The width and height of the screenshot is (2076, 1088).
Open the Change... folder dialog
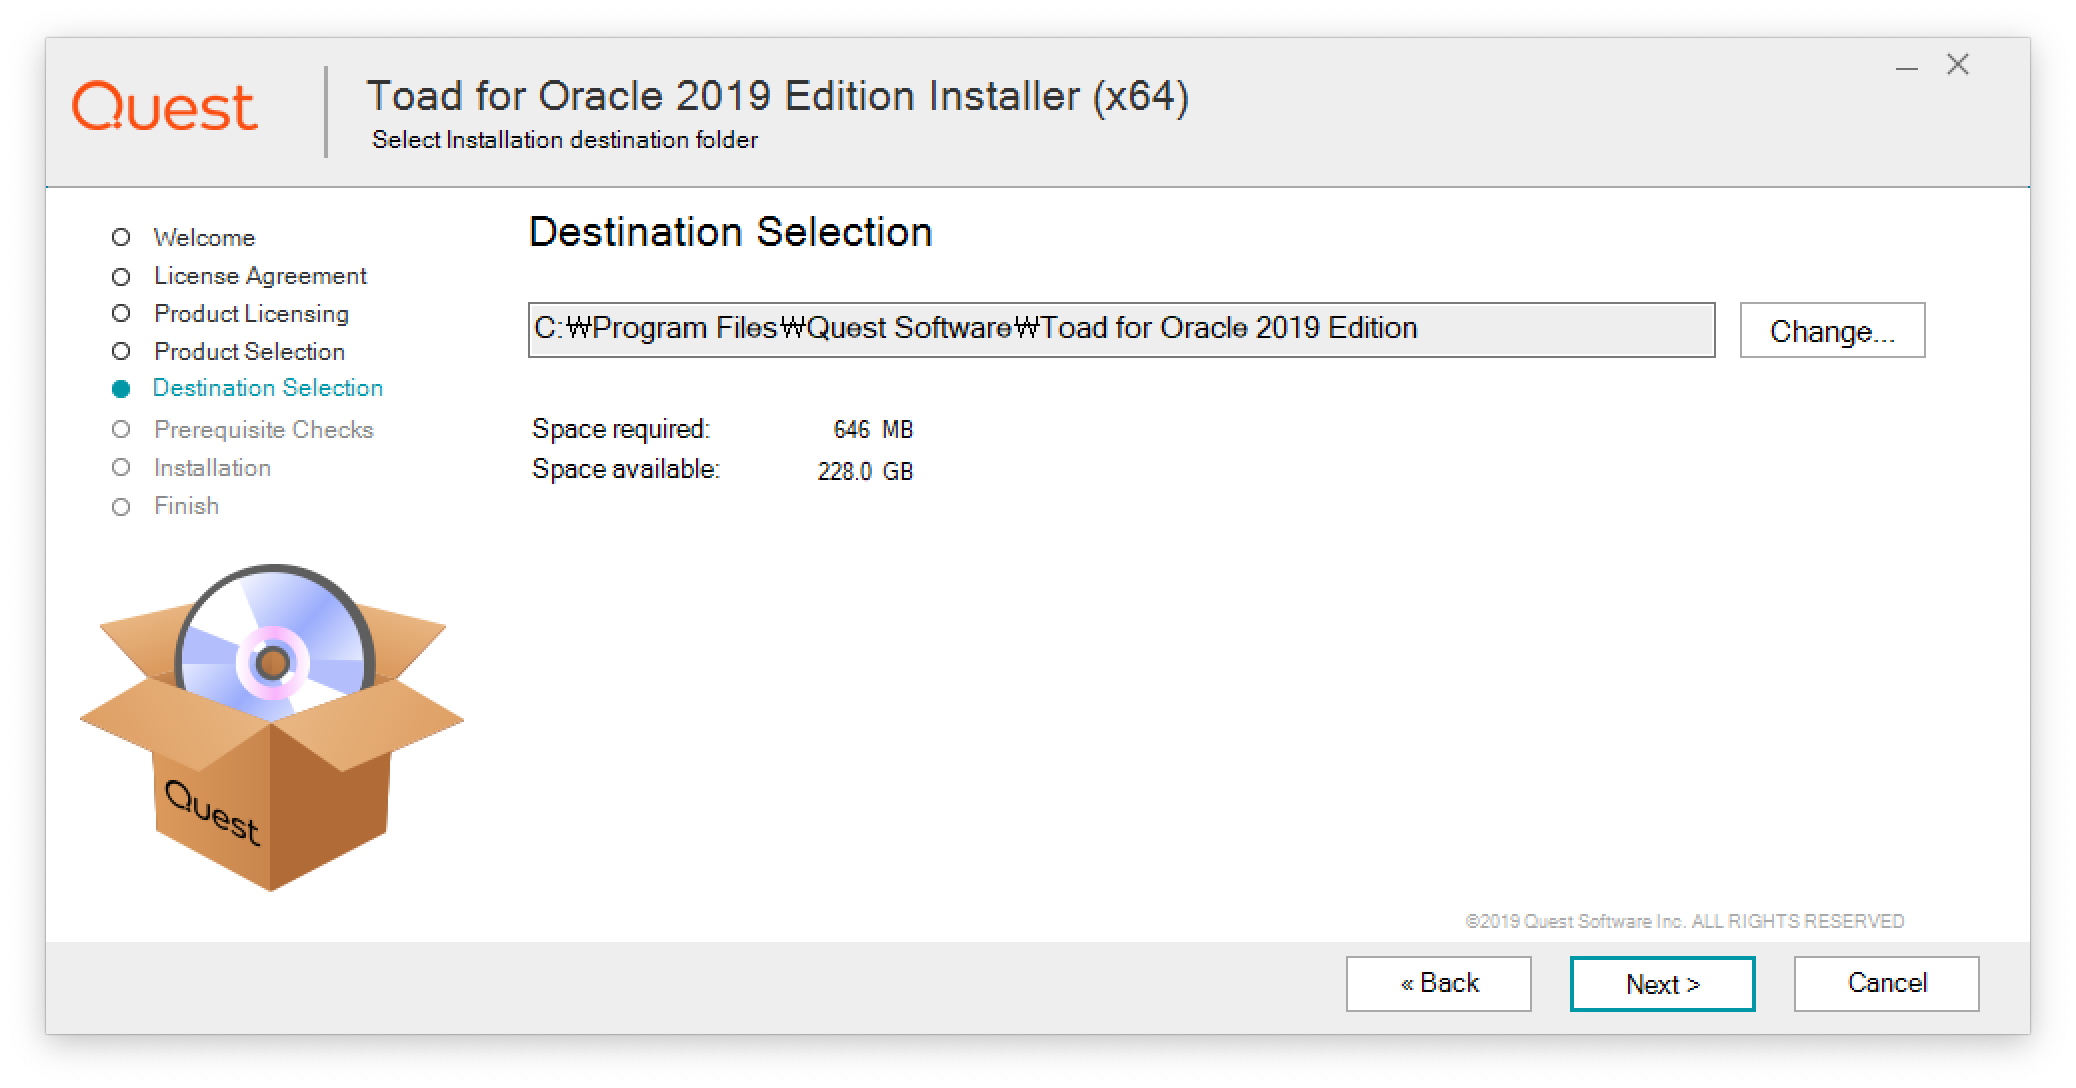click(1832, 330)
